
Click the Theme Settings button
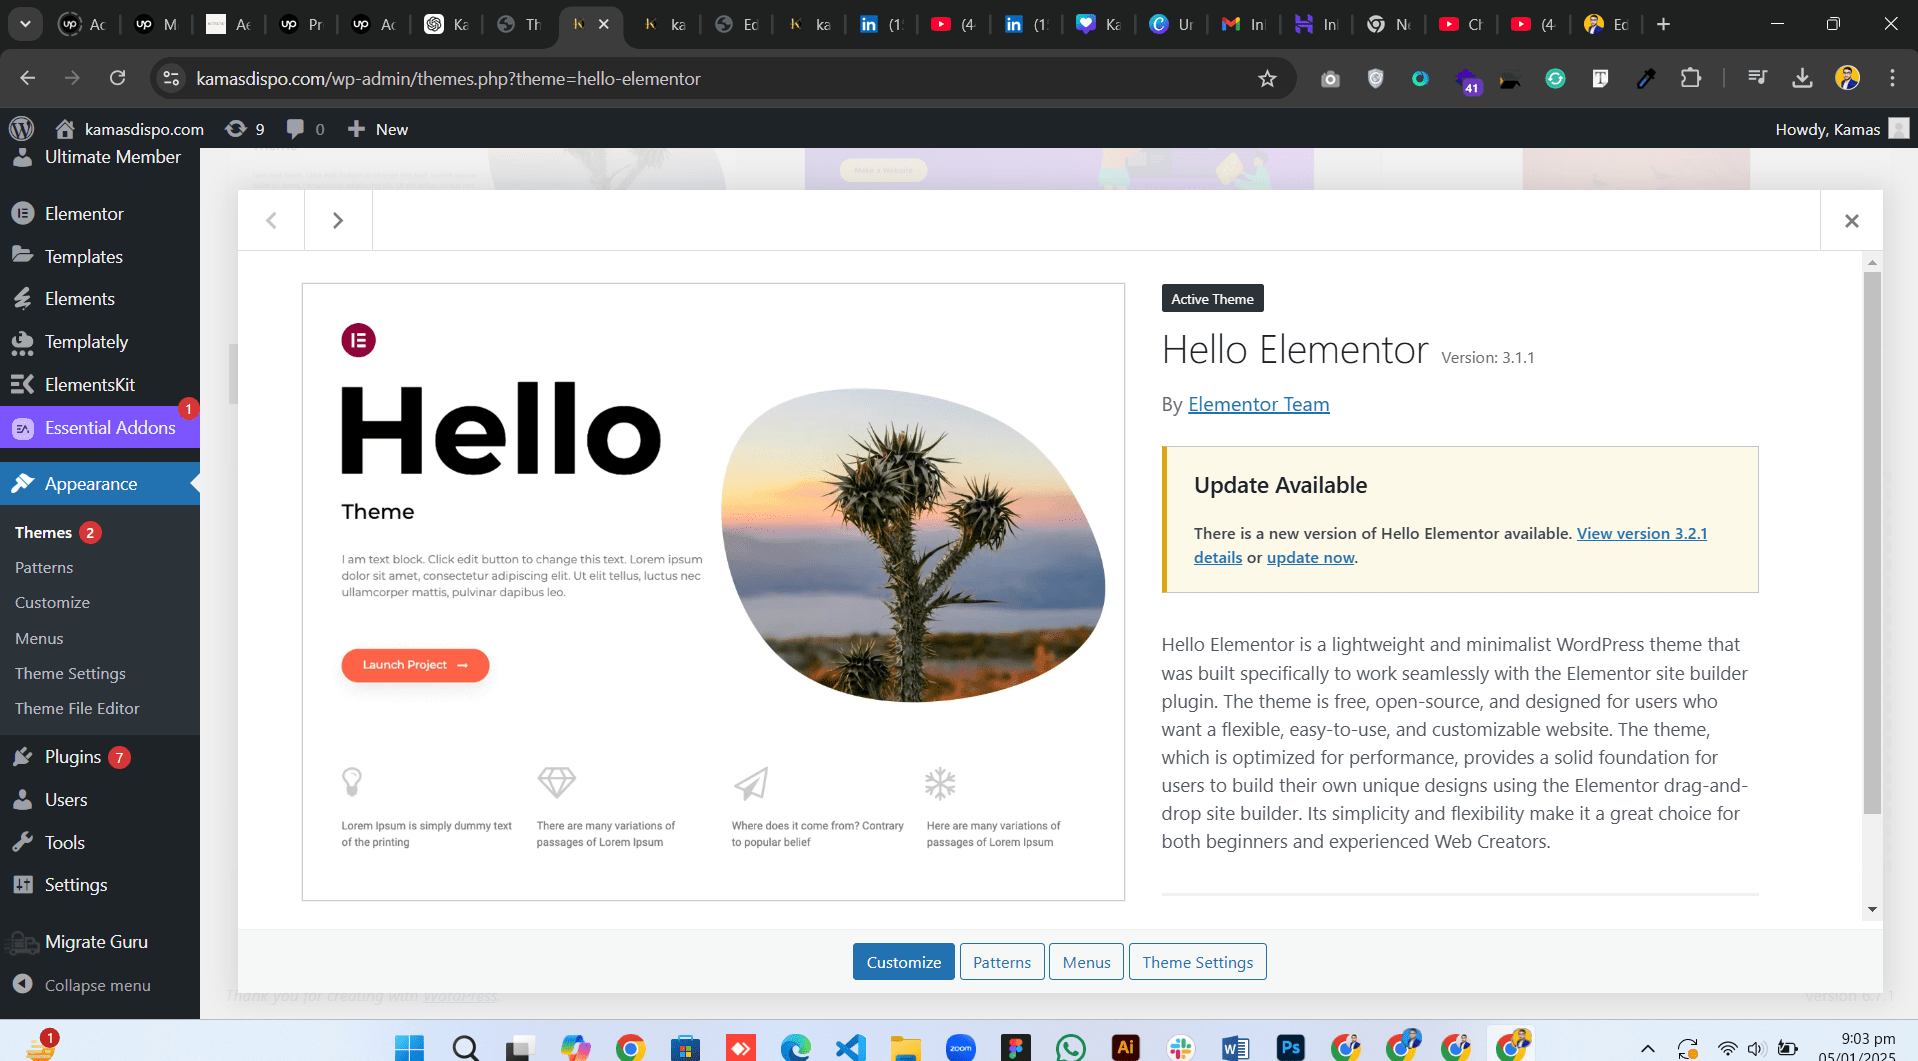click(1197, 962)
